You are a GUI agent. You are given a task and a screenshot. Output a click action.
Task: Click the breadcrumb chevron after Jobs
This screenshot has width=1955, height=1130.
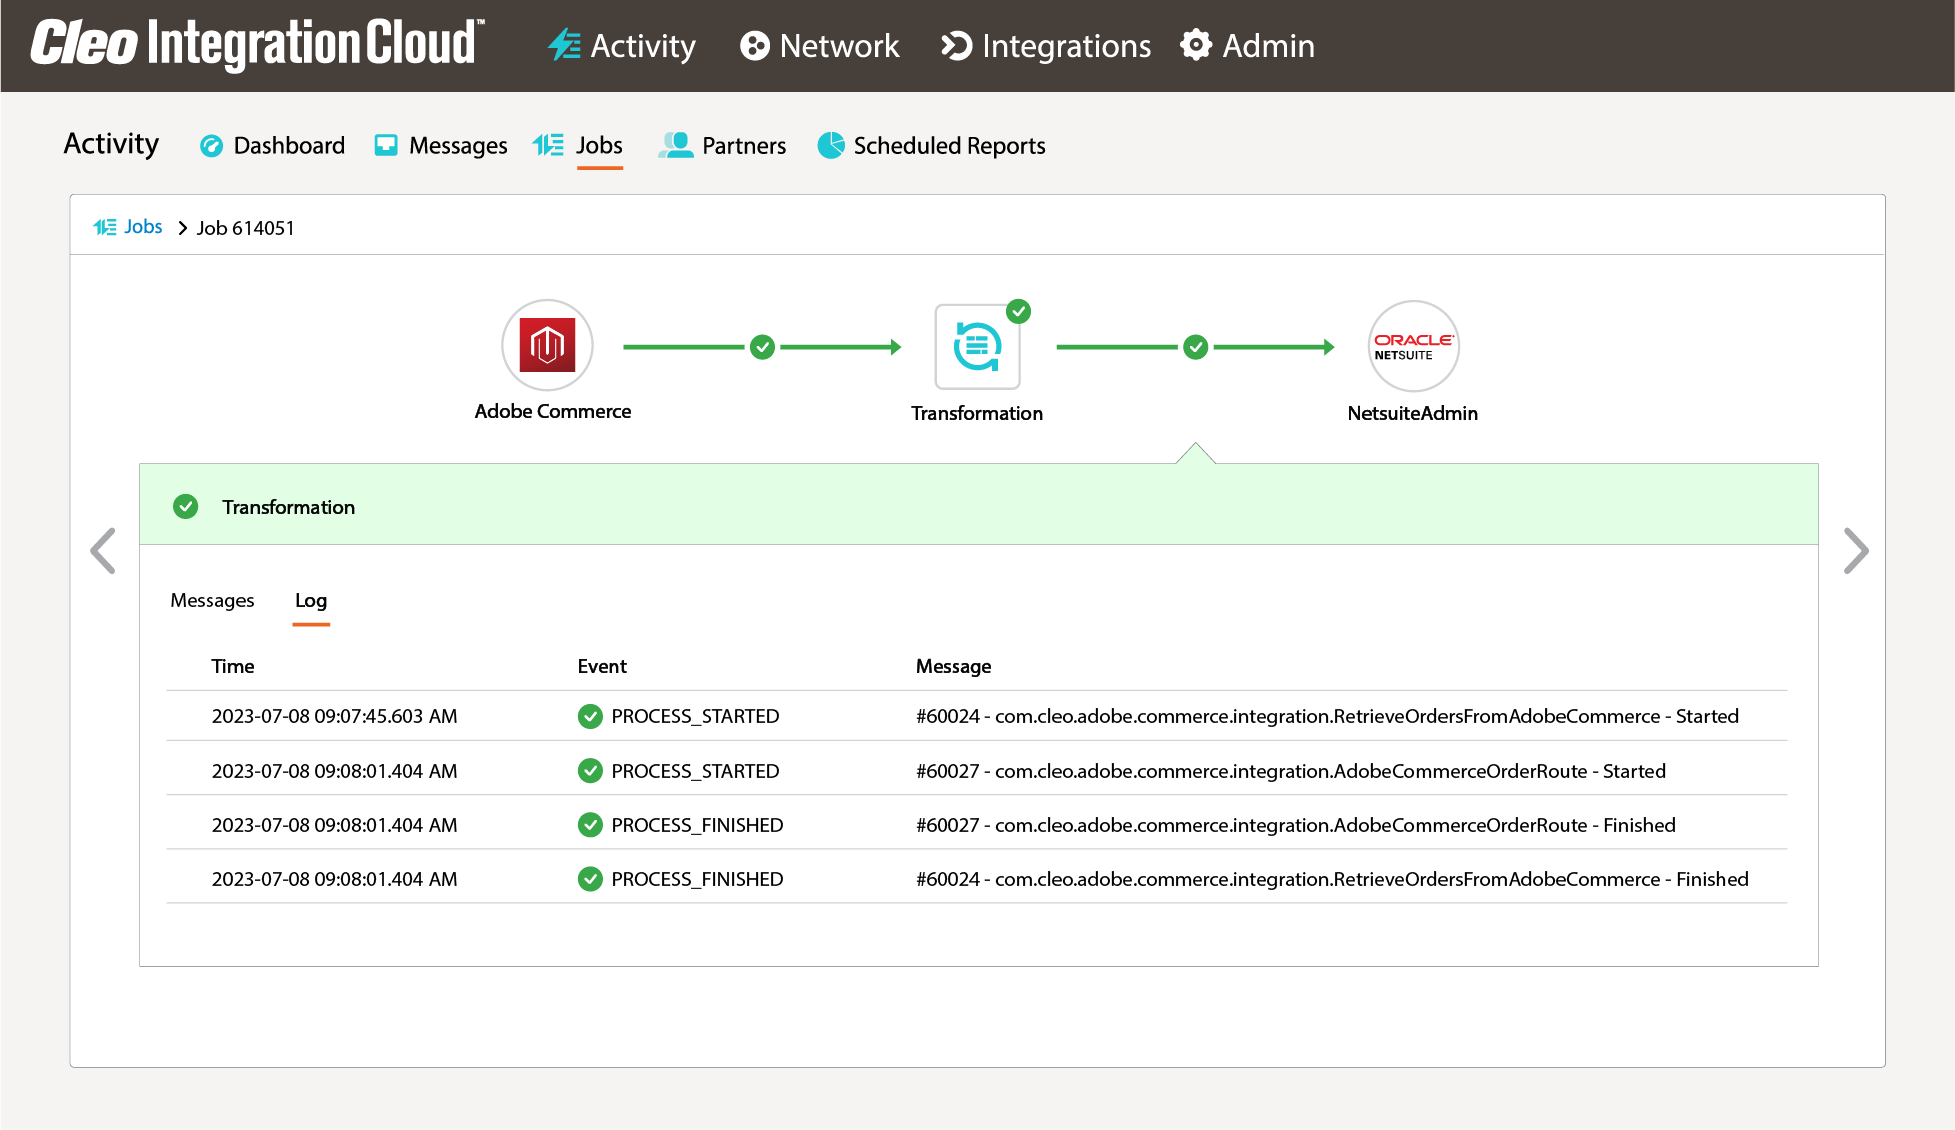coord(181,228)
